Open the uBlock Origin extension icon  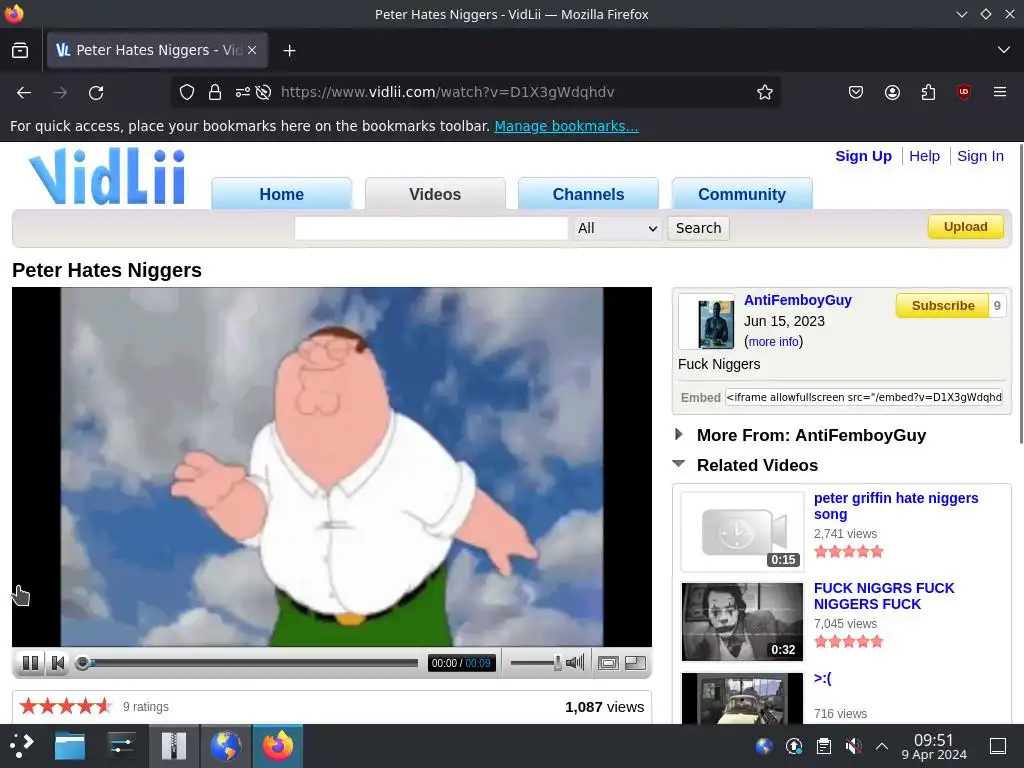click(x=963, y=93)
